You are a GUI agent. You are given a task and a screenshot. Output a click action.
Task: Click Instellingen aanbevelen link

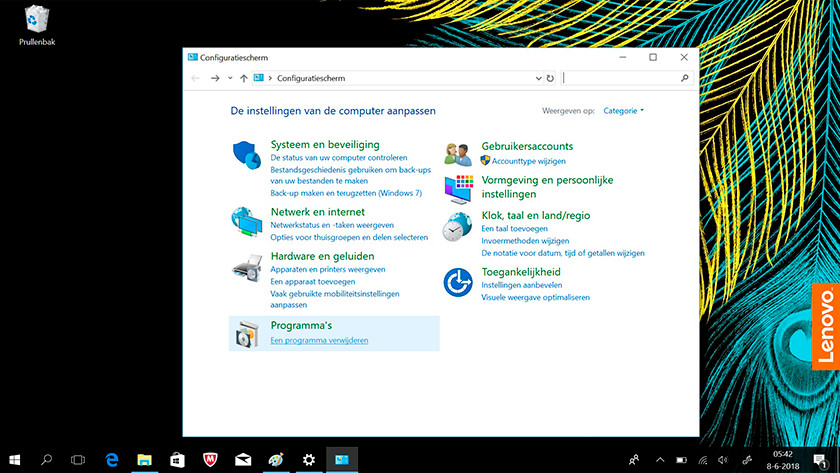[x=522, y=285]
